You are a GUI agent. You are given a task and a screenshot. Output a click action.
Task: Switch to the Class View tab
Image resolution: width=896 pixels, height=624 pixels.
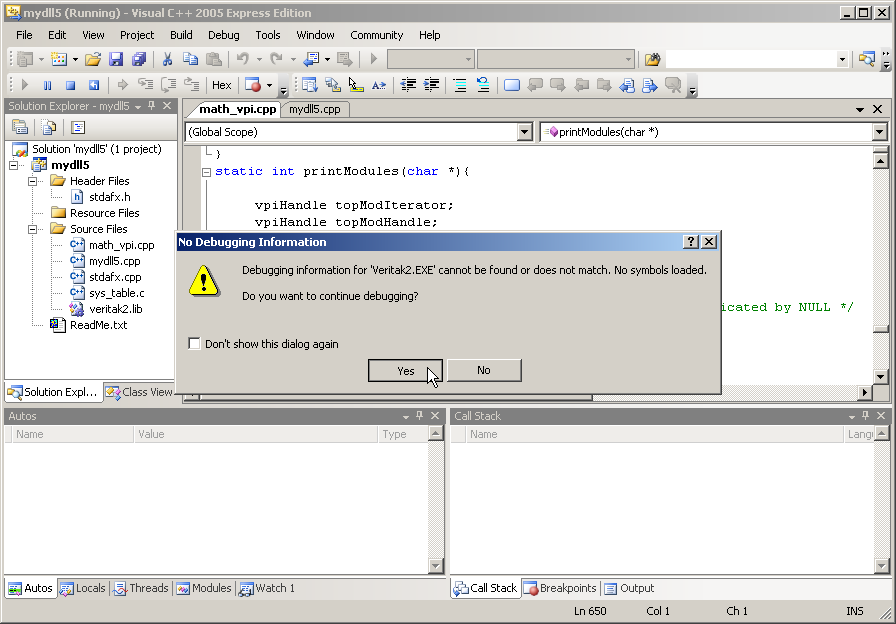coord(140,392)
